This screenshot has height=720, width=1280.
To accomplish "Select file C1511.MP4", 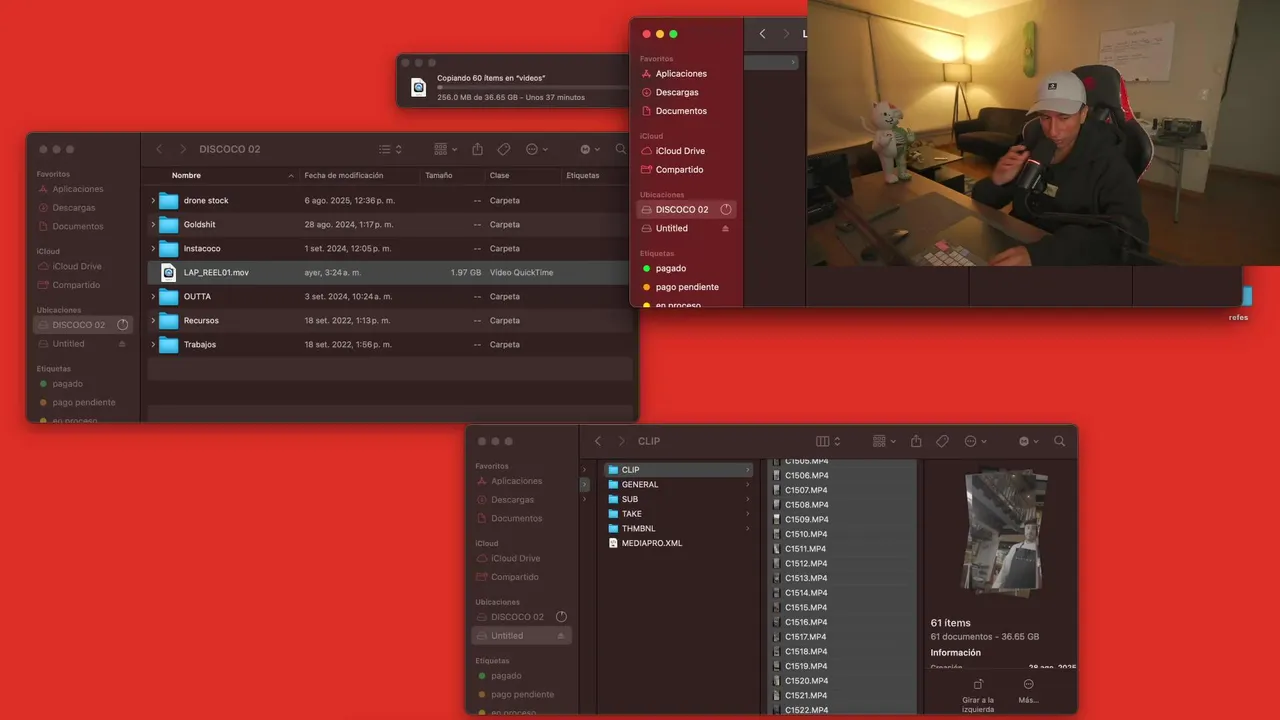I will click(x=843, y=549).
